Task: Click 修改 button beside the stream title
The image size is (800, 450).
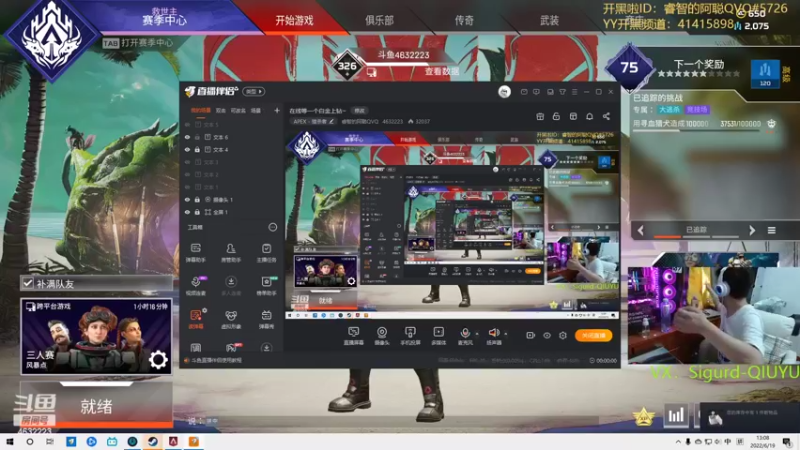Action: (x=360, y=111)
